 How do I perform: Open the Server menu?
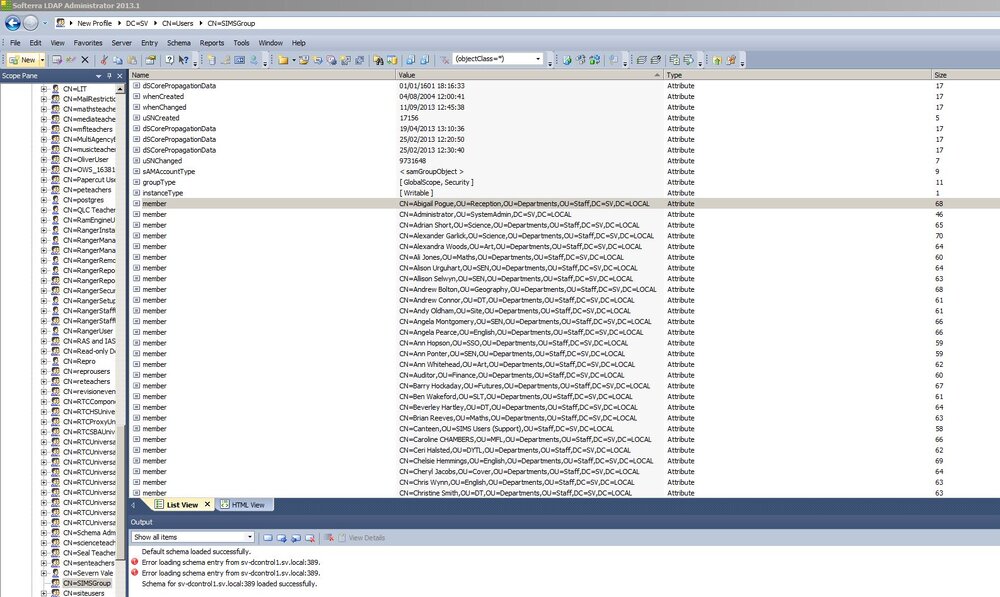(121, 43)
